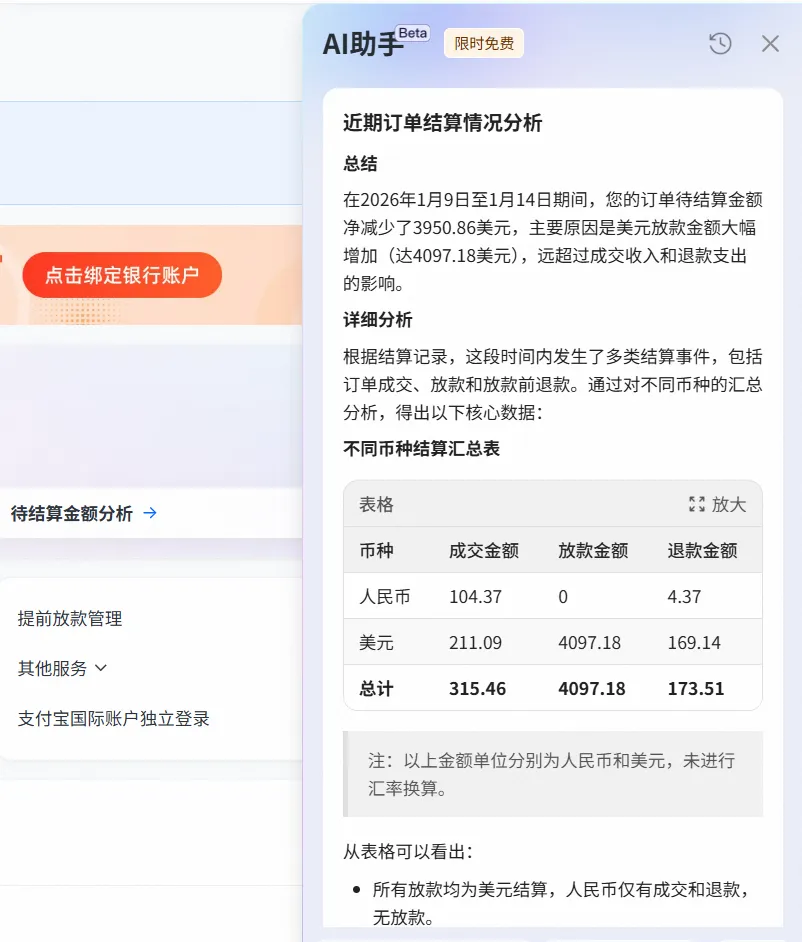Click the 放款金额 column header

pyautogui.click(x=593, y=550)
